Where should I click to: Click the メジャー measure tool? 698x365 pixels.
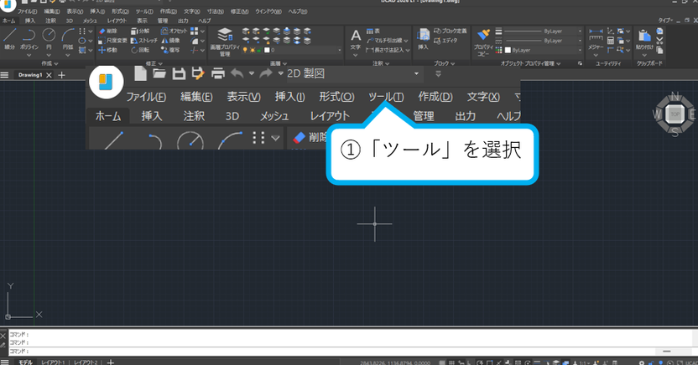596,39
